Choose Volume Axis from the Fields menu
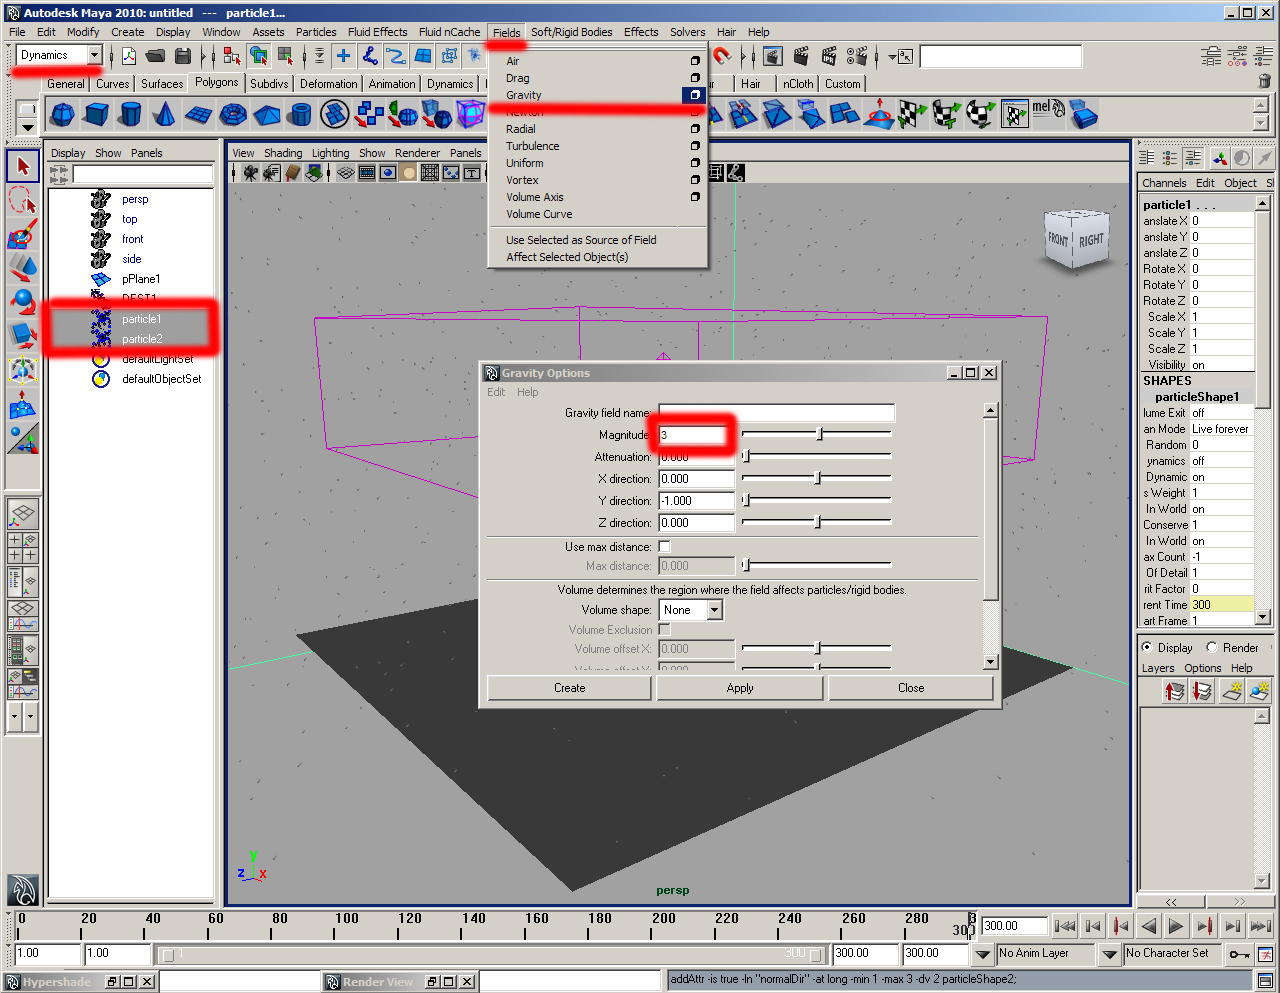Viewport: 1280px width, 993px height. tap(535, 197)
